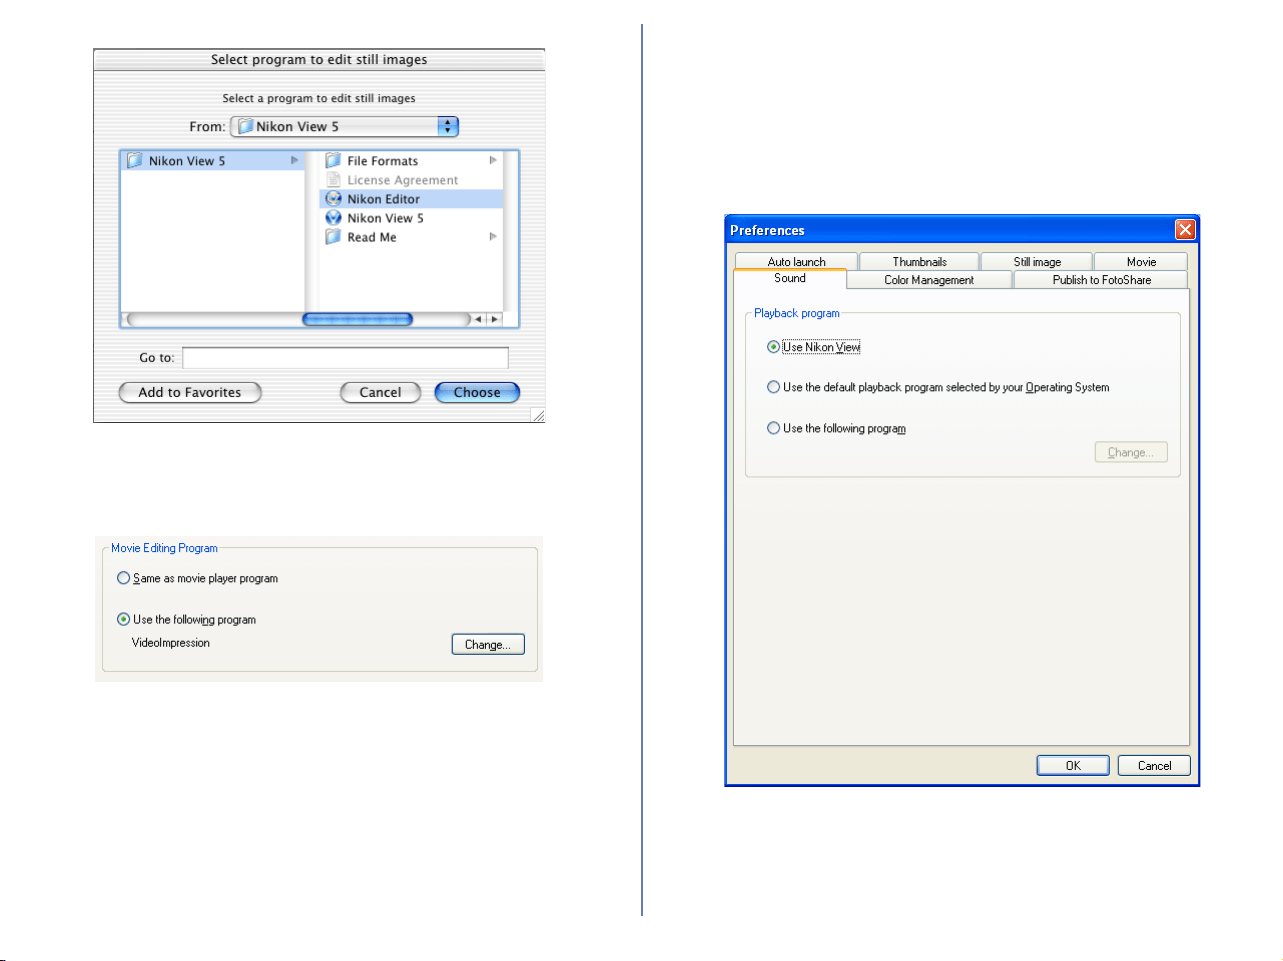This screenshot has width=1283, height=961.
Task: Click the Choose button
Action: [477, 392]
